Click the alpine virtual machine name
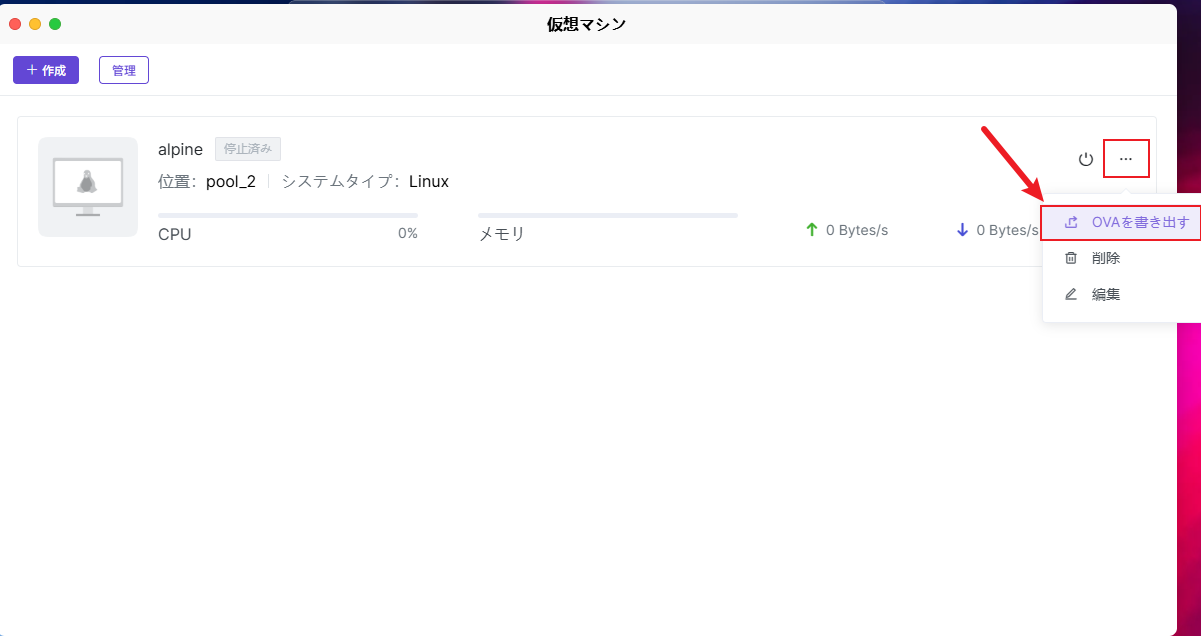The image size is (1201, 636). [180, 149]
